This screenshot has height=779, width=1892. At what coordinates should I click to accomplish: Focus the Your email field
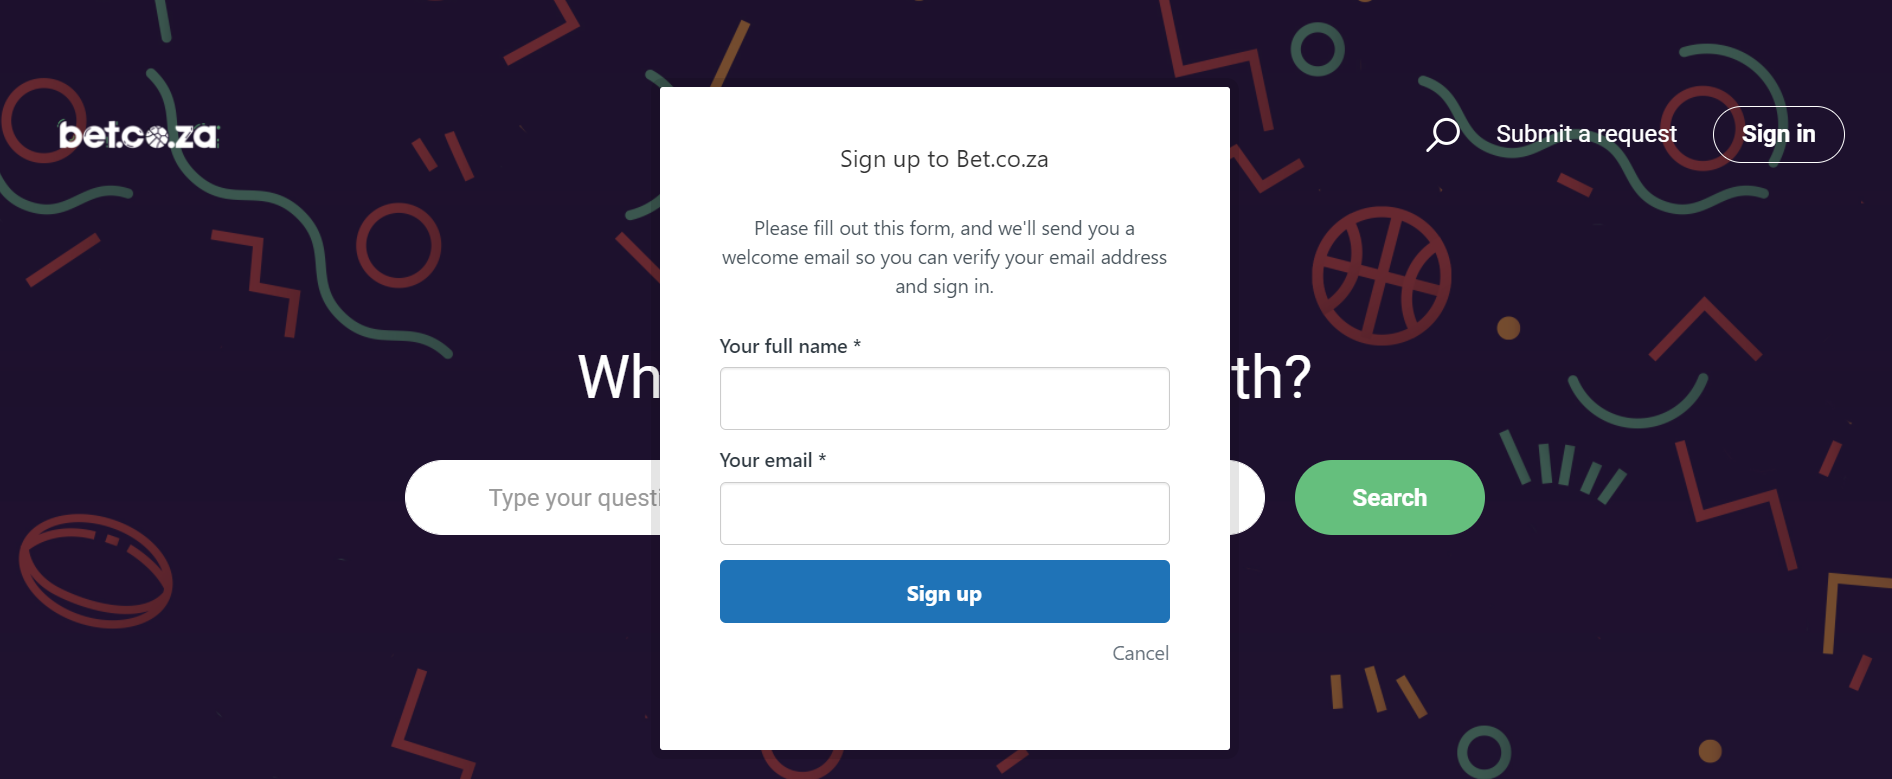(x=944, y=514)
